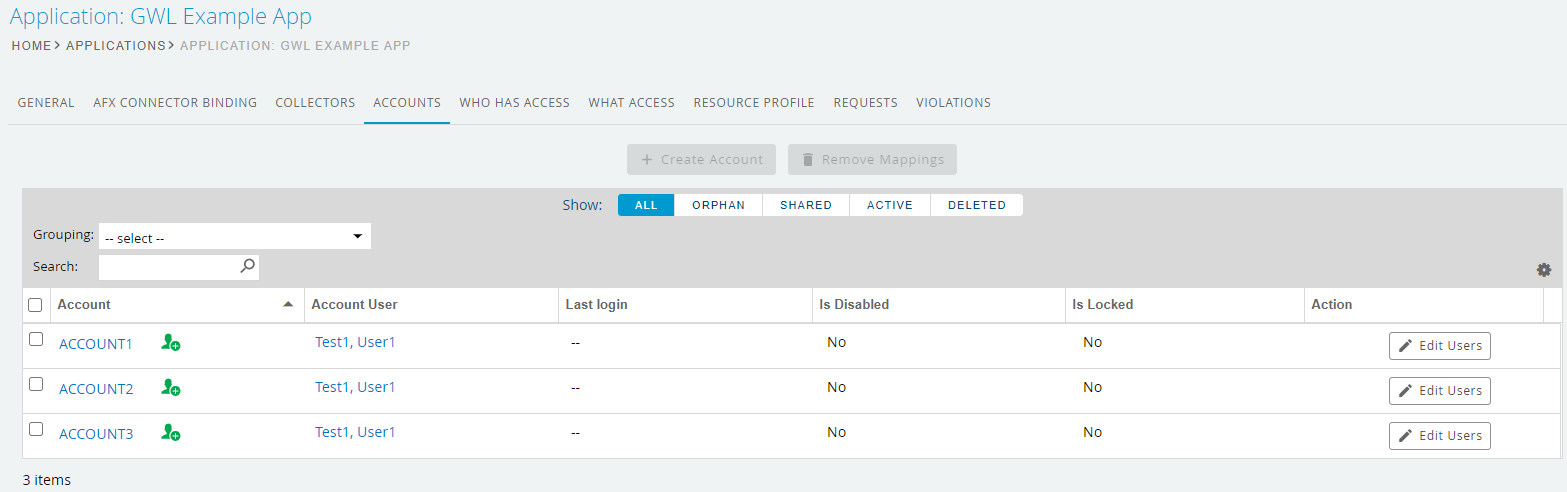Click the magnifier icon in Search box
This screenshot has height=492, width=1567.
tap(248, 266)
